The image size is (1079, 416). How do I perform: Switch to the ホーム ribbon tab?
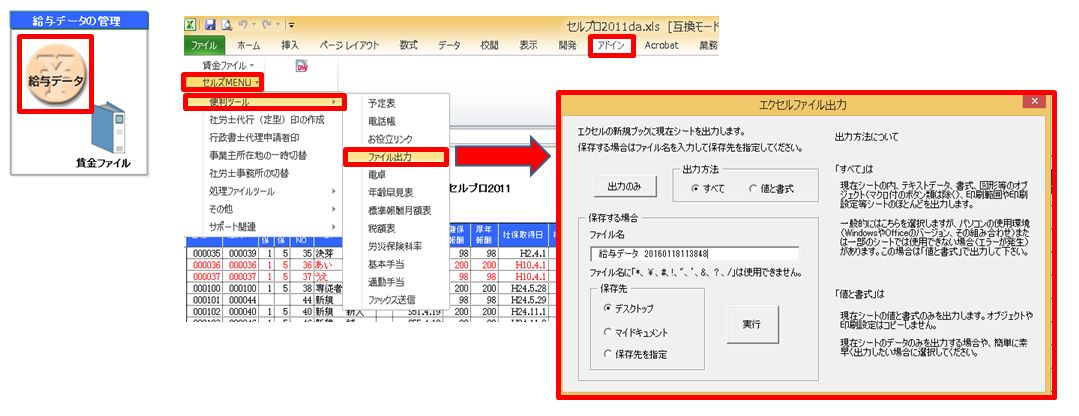(249, 45)
